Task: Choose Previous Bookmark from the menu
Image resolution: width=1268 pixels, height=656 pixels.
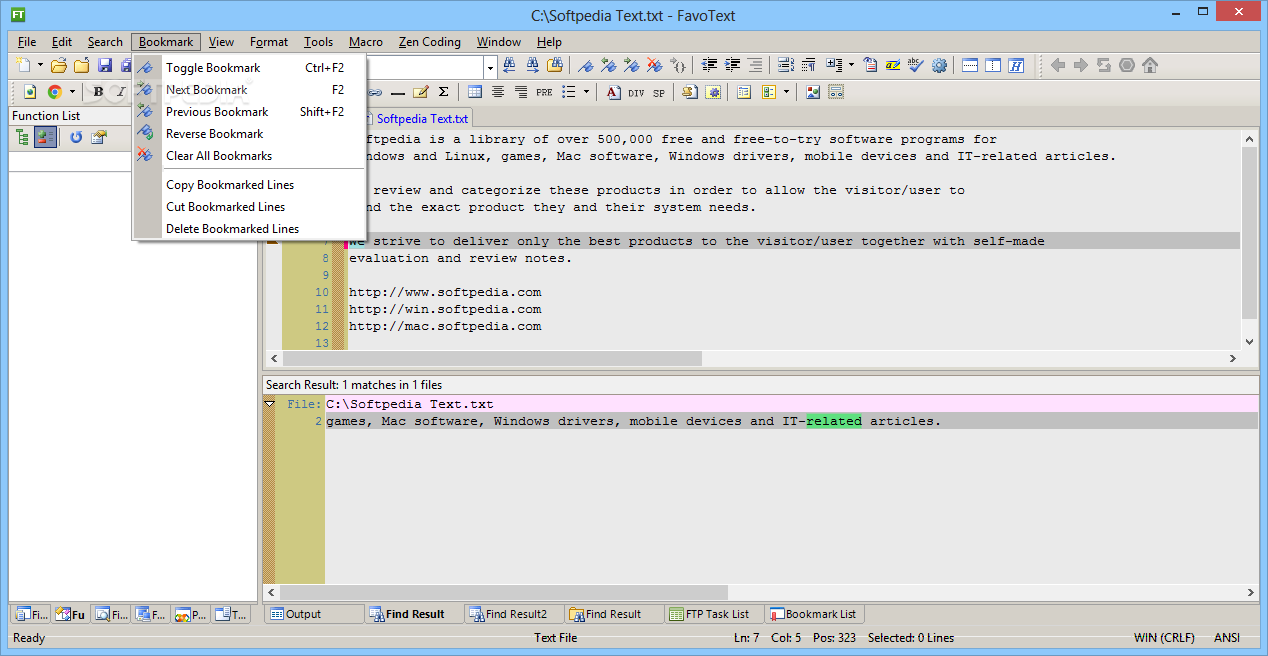Action: click(x=250, y=112)
